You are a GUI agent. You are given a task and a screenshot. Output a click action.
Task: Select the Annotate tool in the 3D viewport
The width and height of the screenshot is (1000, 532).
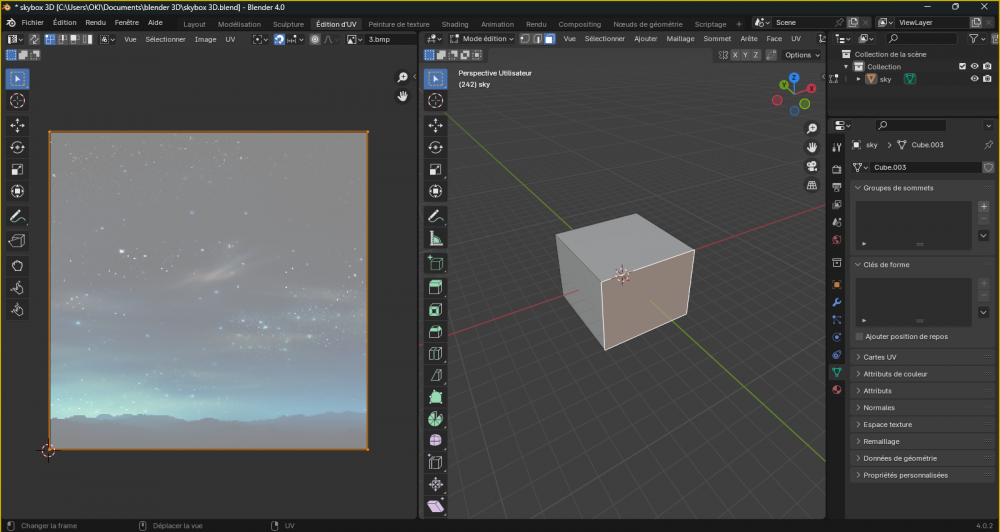[436, 216]
